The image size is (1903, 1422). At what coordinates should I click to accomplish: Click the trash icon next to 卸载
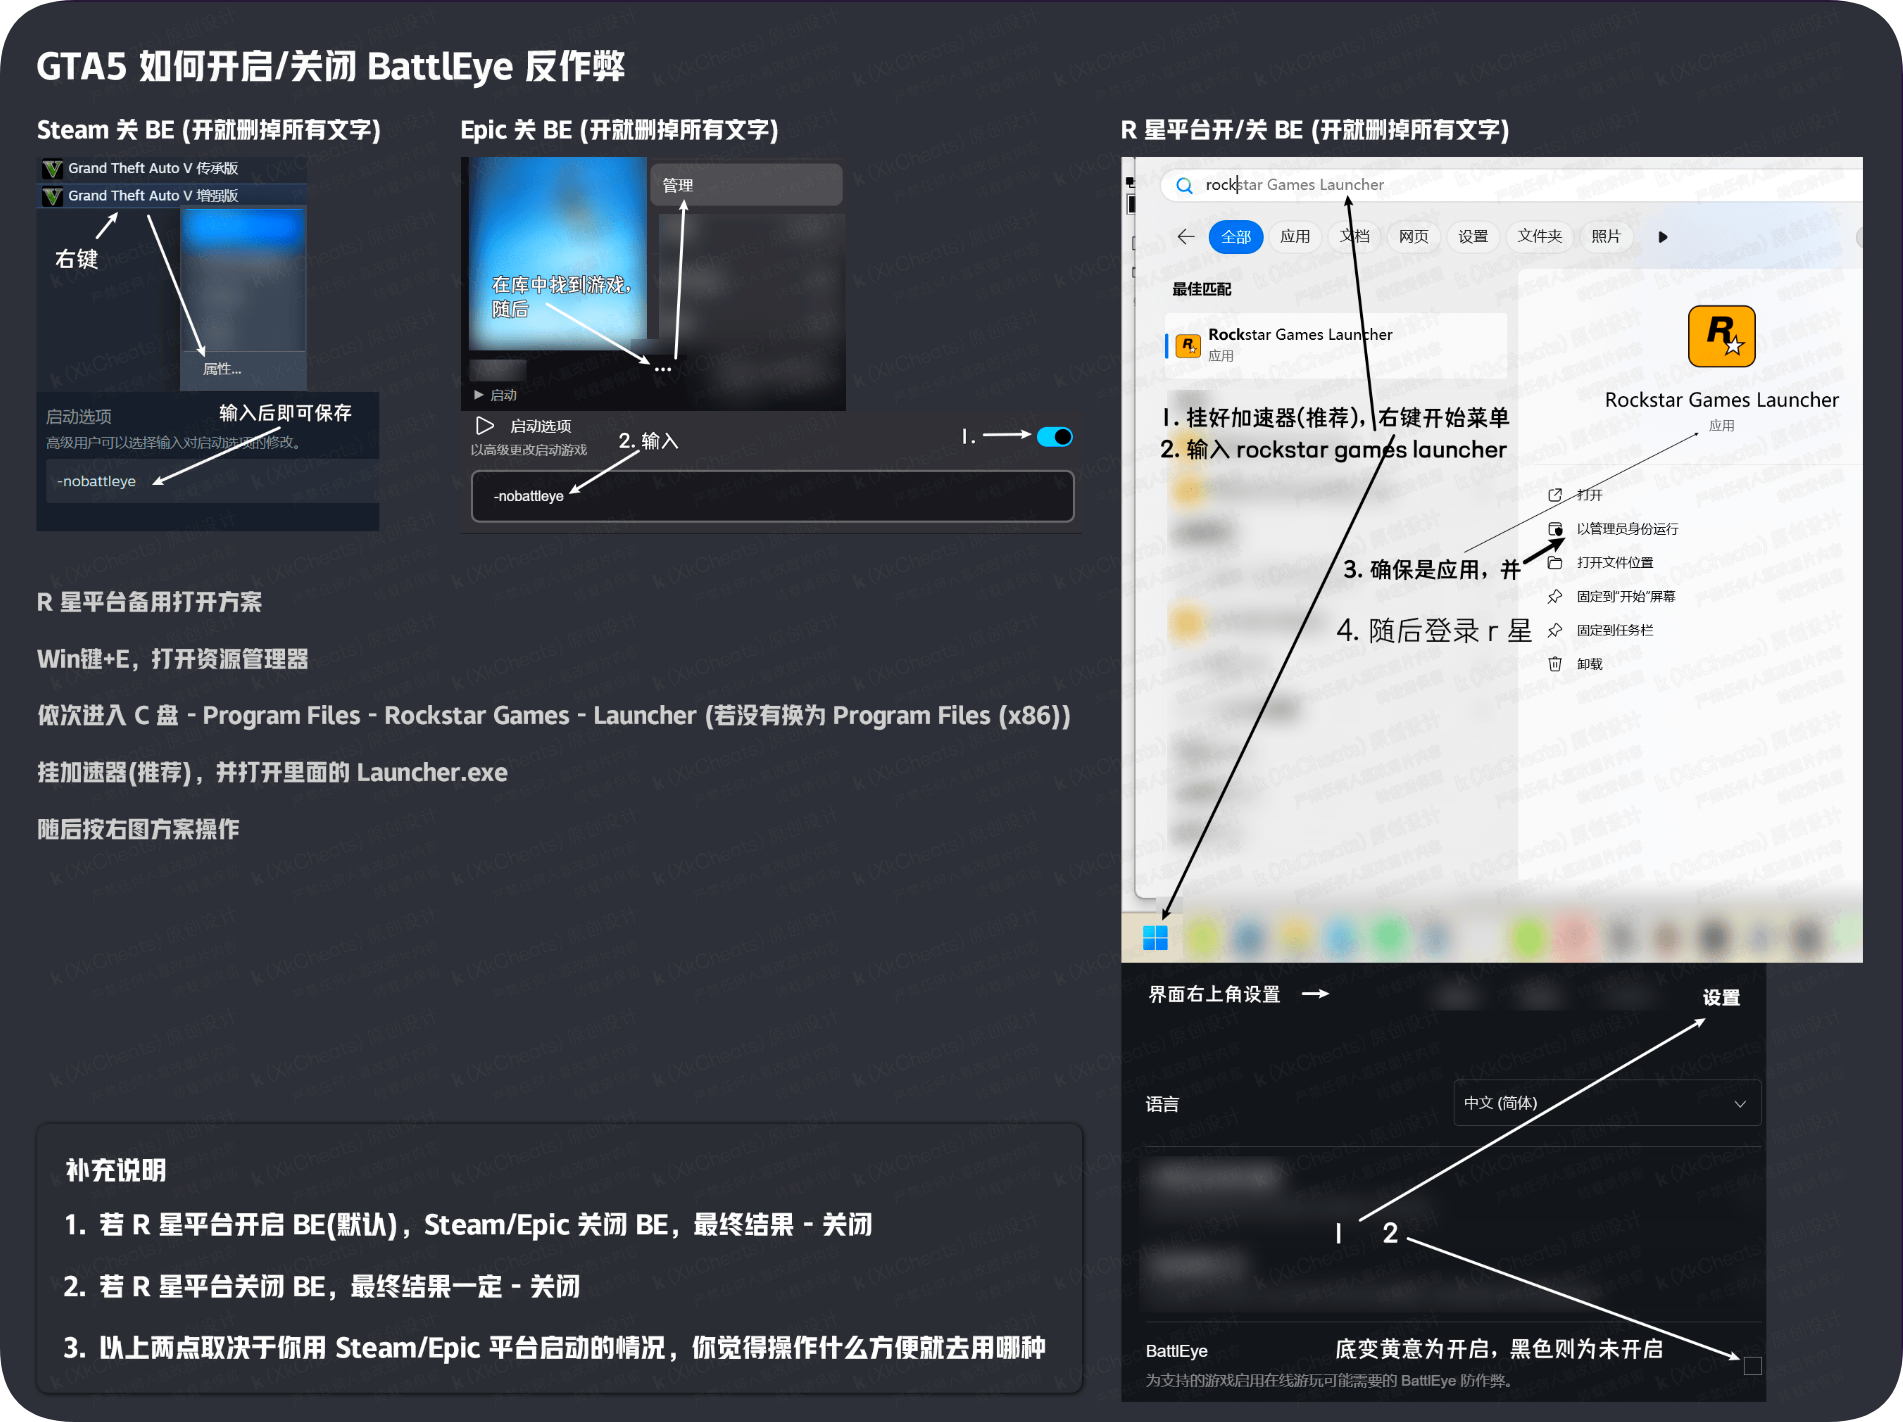pyautogui.click(x=1555, y=663)
